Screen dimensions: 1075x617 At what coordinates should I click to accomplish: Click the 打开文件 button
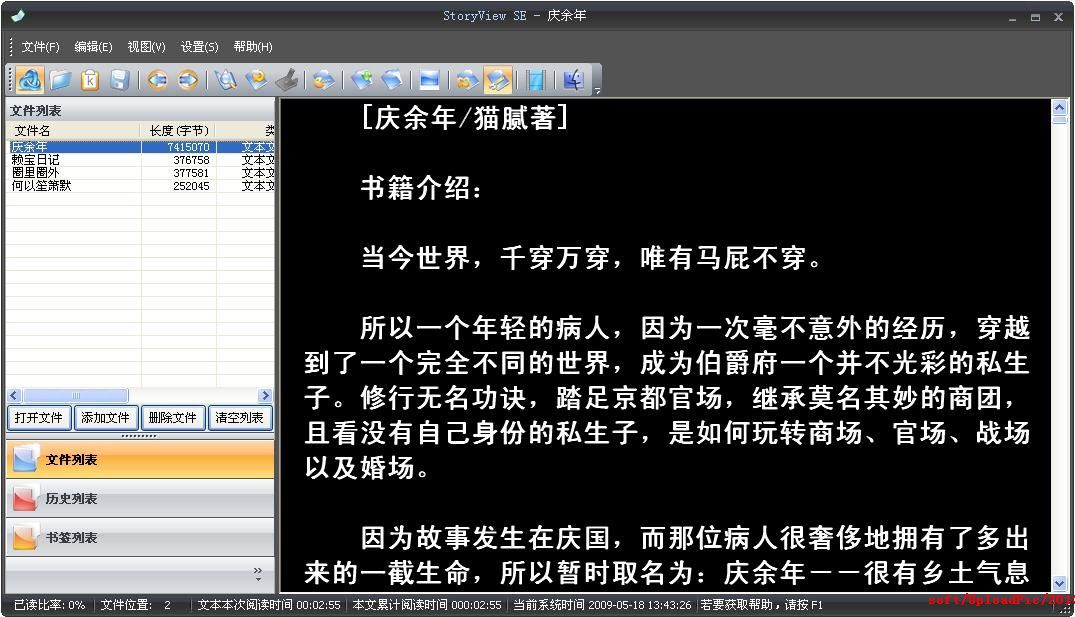tap(38, 418)
